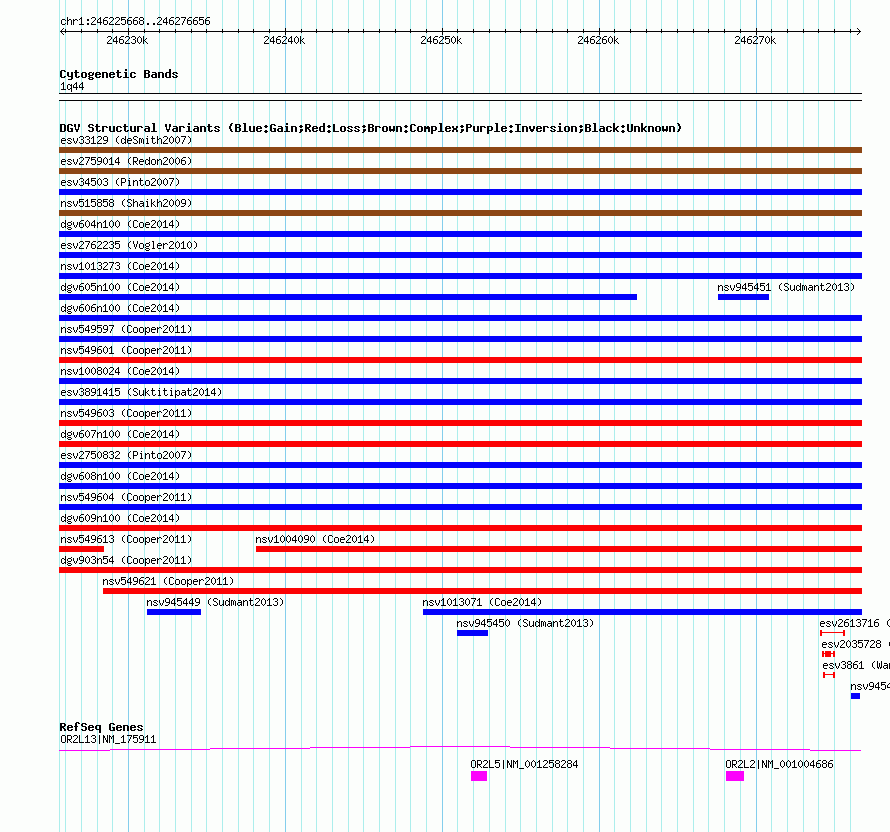Select the nsv1004090 (Coe2014) label
This screenshot has width=890, height=832.
(315, 539)
